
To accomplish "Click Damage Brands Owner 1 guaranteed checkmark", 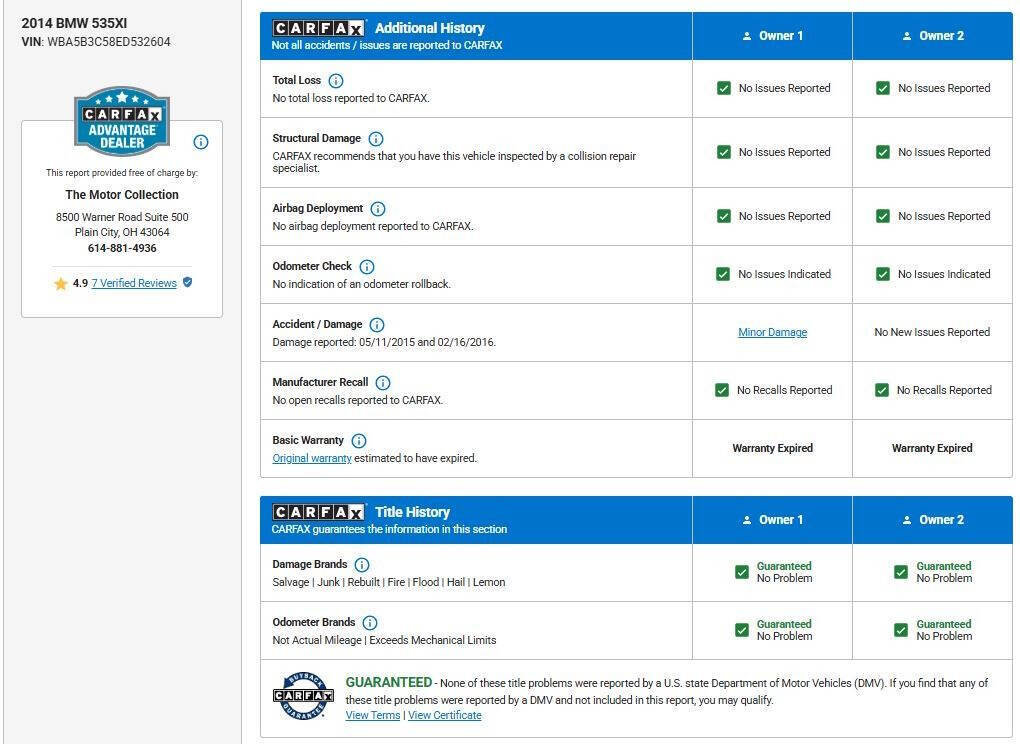I will pyautogui.click(x=742, y=572).
